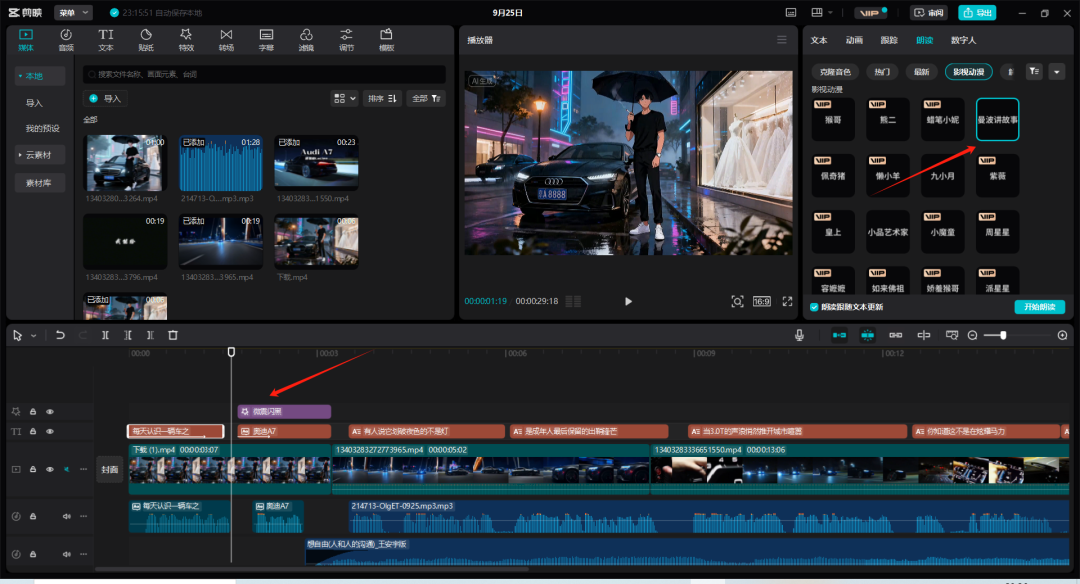Click the media search input field
1080x584 pixels.
265,74
